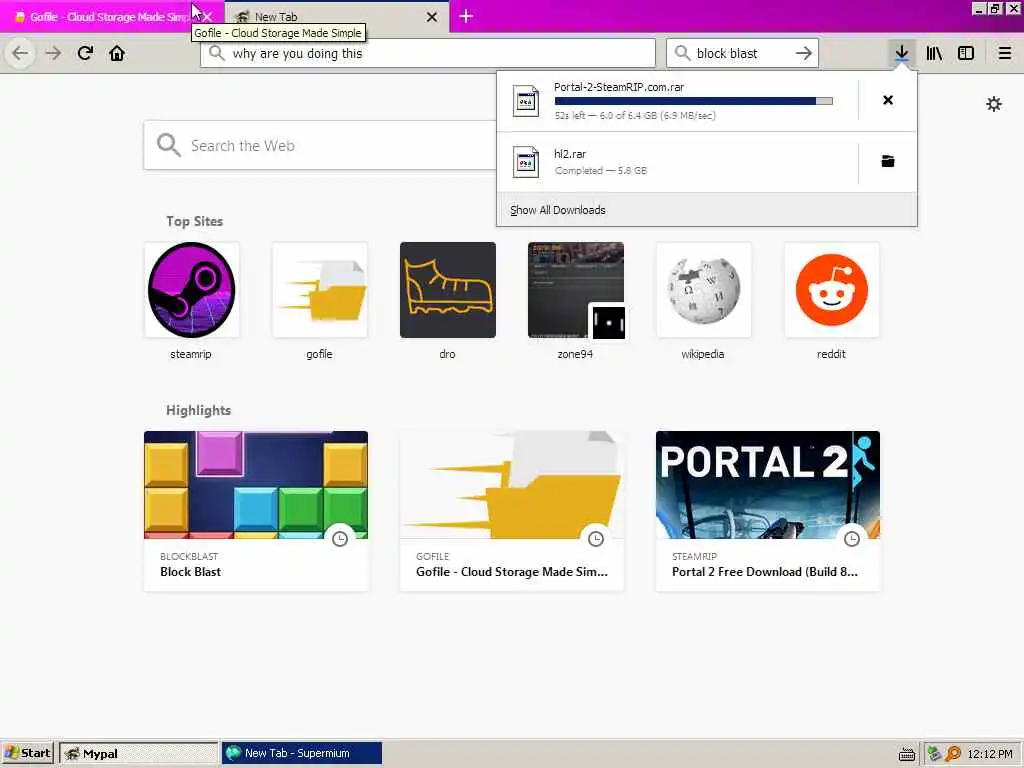The height and width of the screenshot is (768, 1024).
Task: Click the keyboard icon in system tray
Action: (x=906, y=754)
